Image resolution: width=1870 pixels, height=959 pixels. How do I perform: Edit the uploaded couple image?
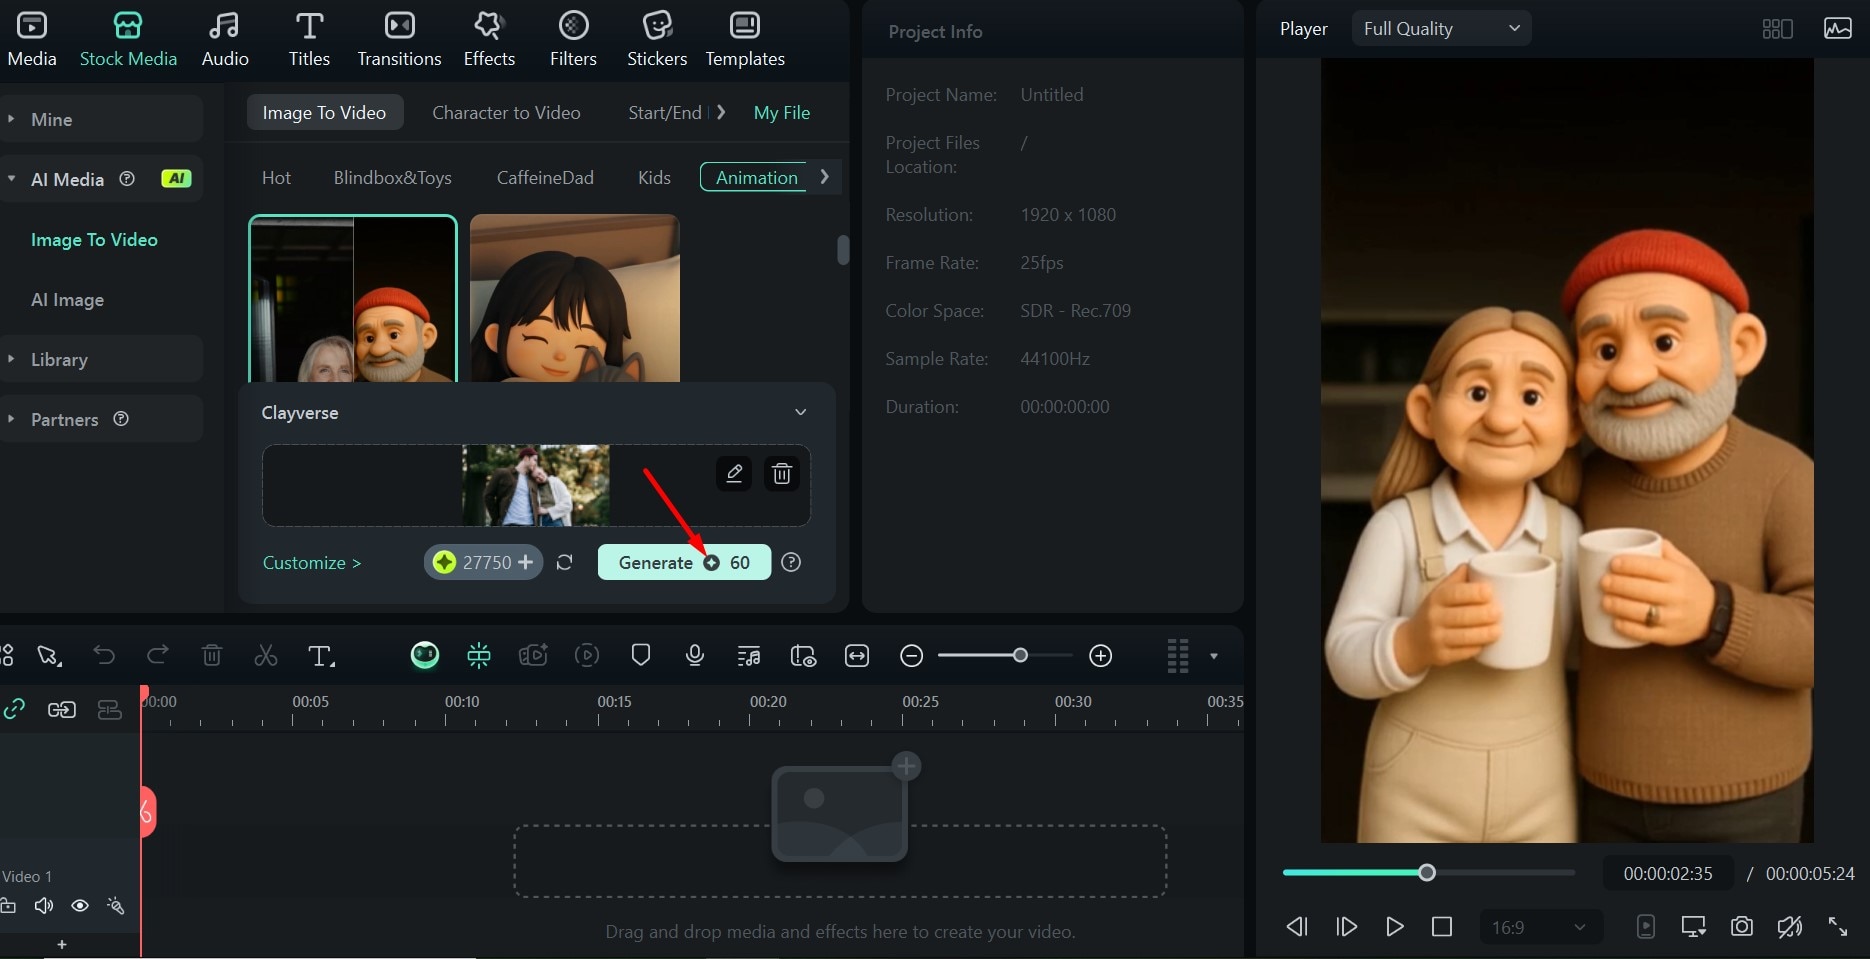pos(734,473)
